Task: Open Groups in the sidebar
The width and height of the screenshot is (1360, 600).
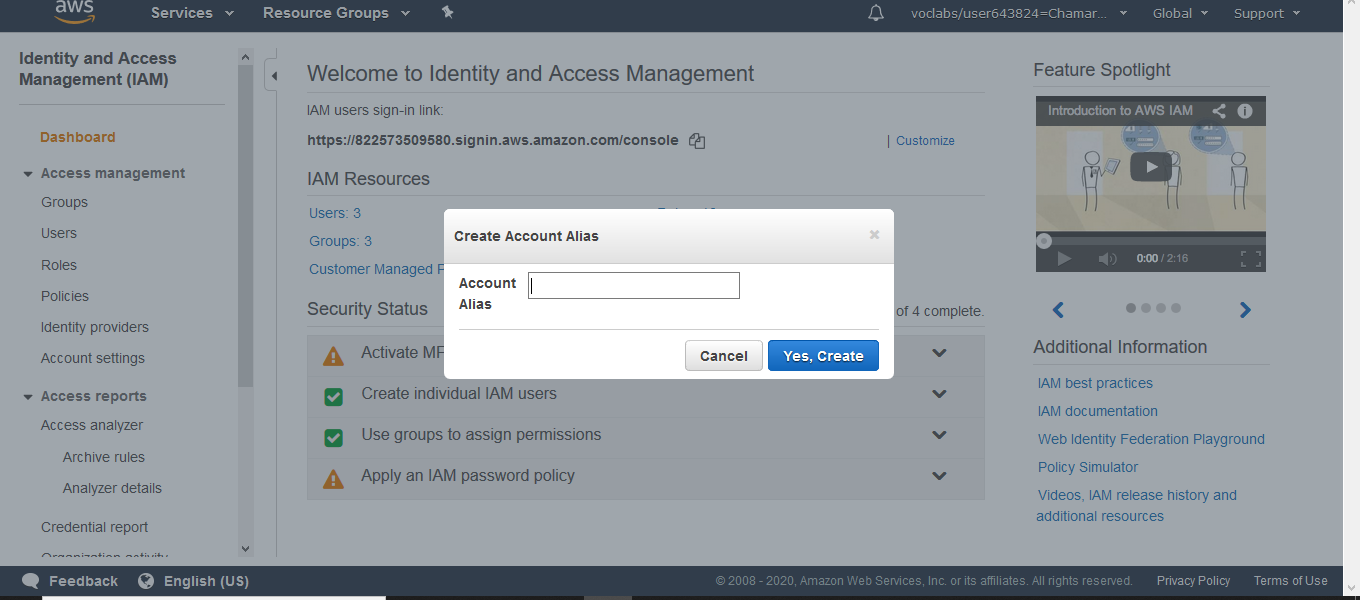Action: 64,202
